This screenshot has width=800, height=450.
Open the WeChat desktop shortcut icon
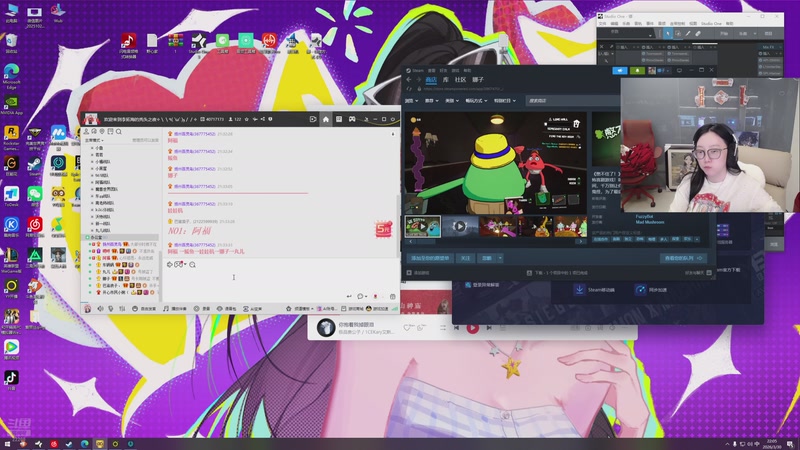[35, 196]
